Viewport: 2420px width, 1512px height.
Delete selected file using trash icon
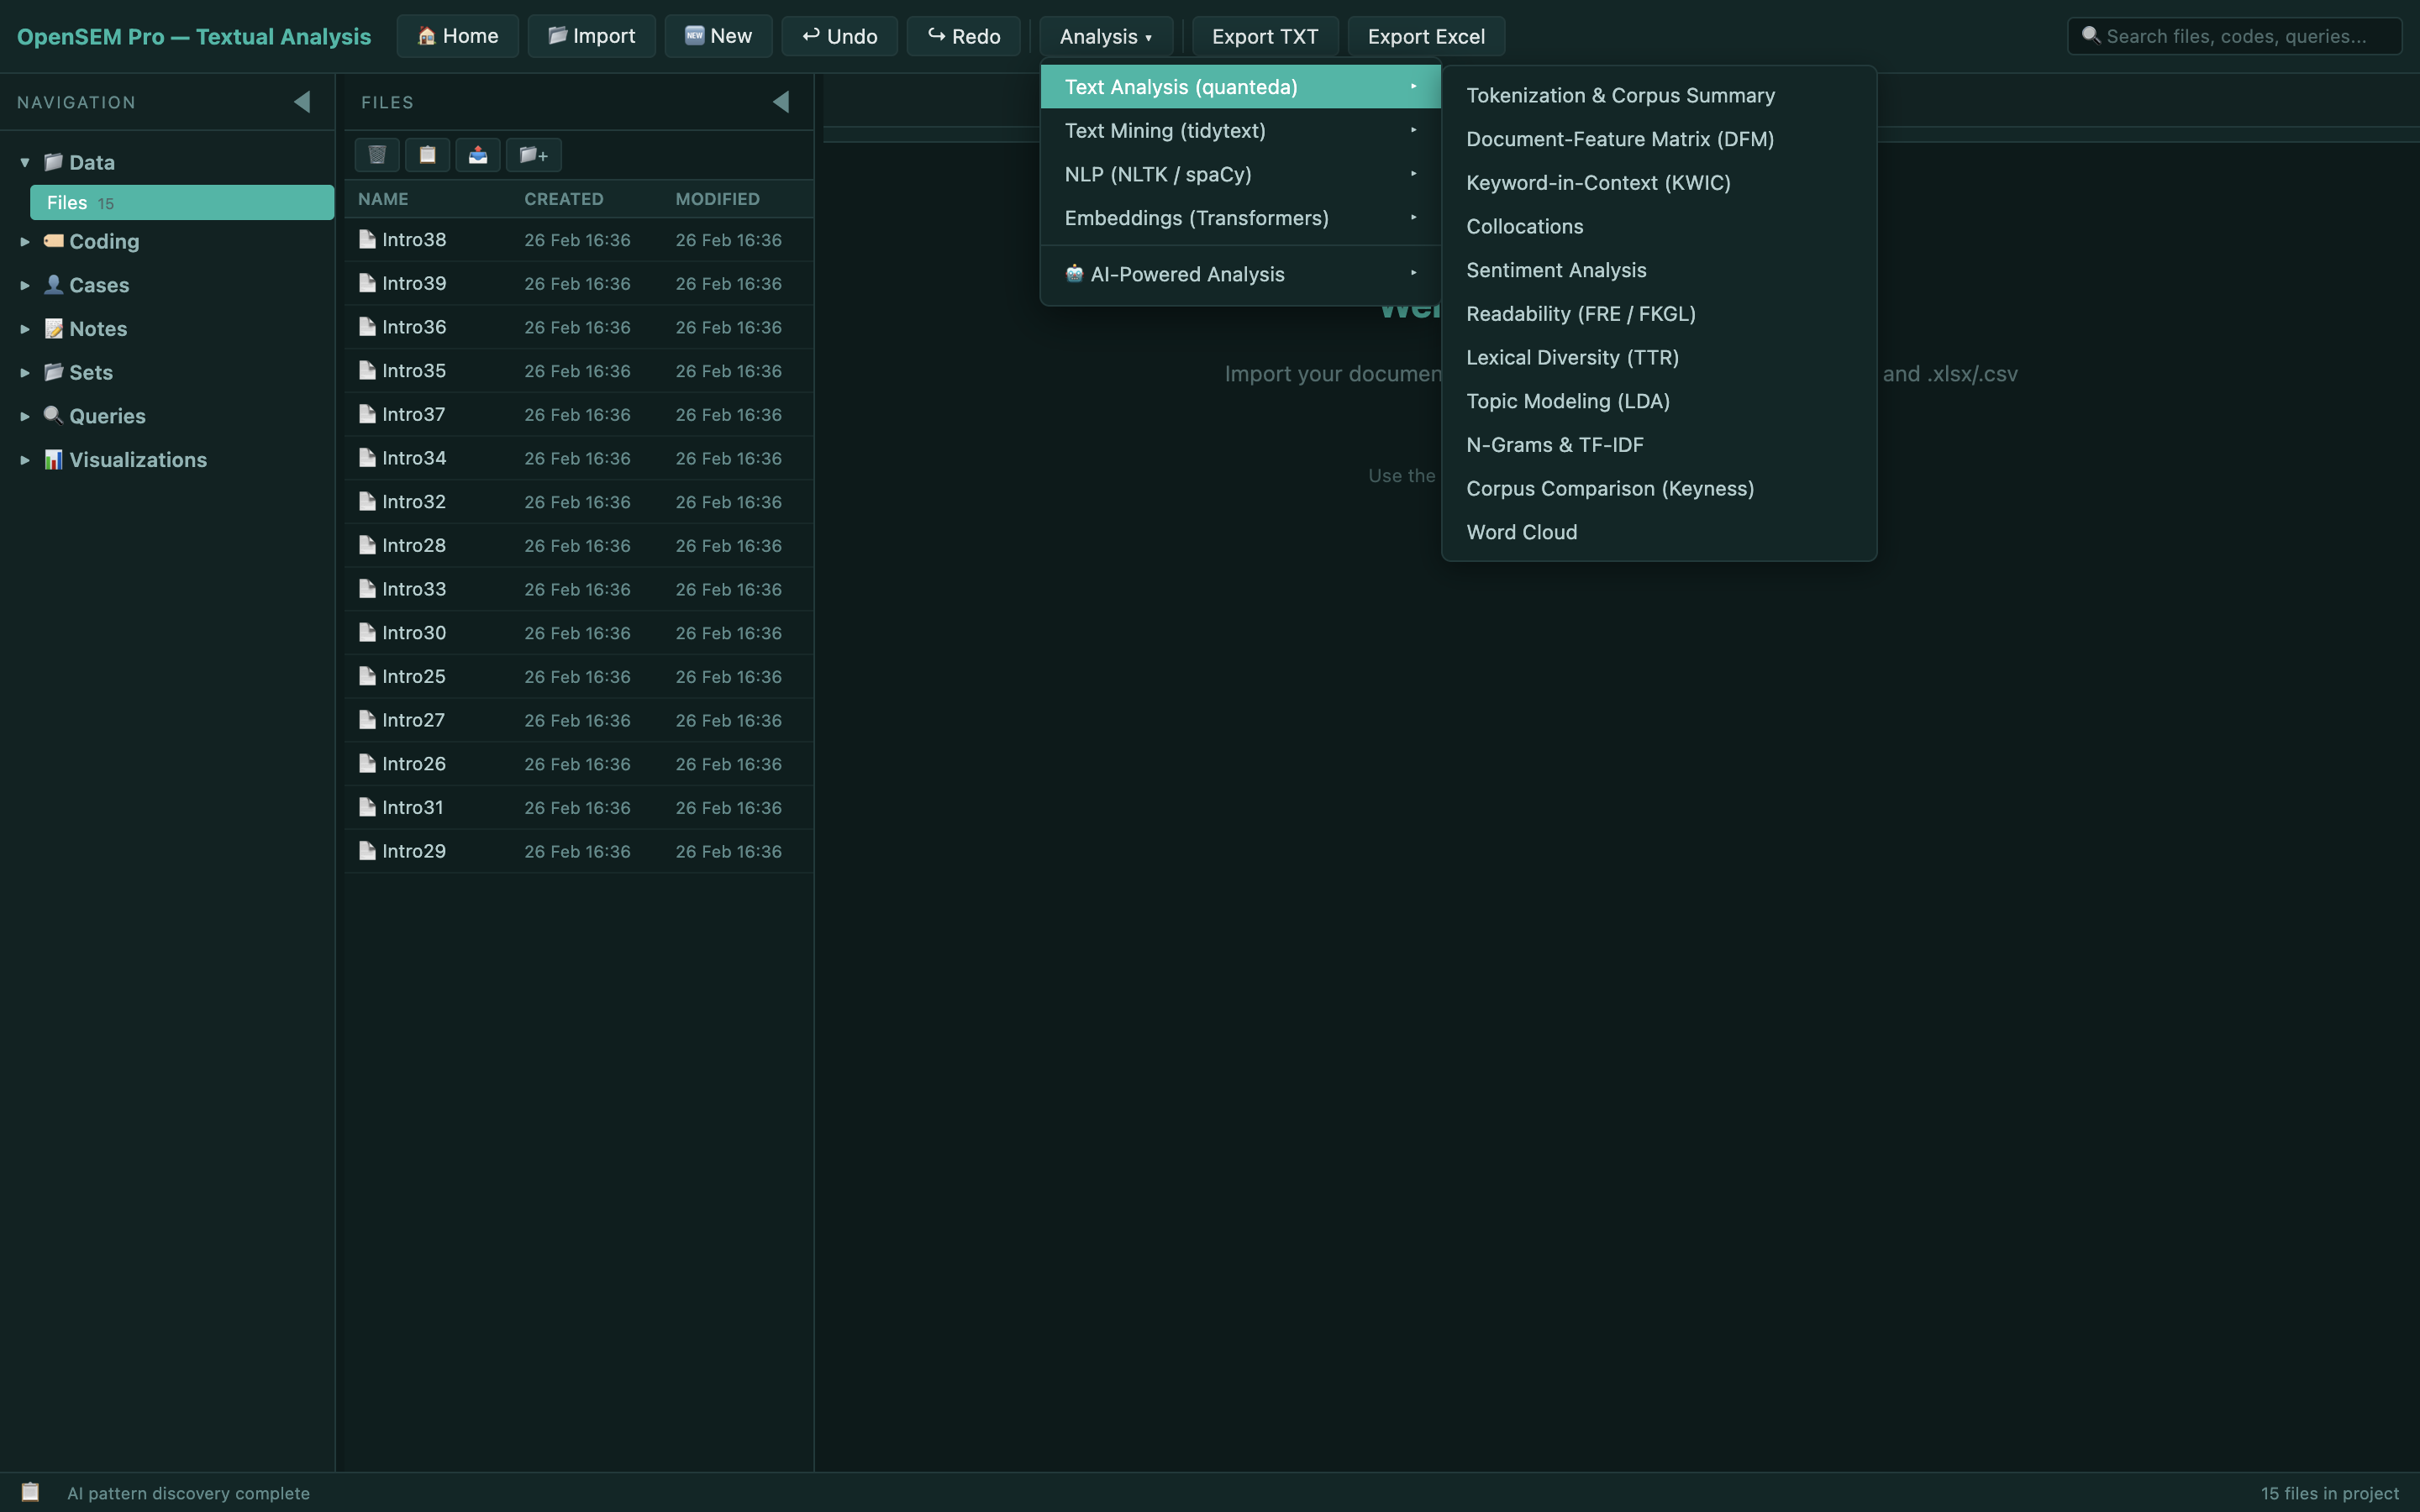point(377,155)
